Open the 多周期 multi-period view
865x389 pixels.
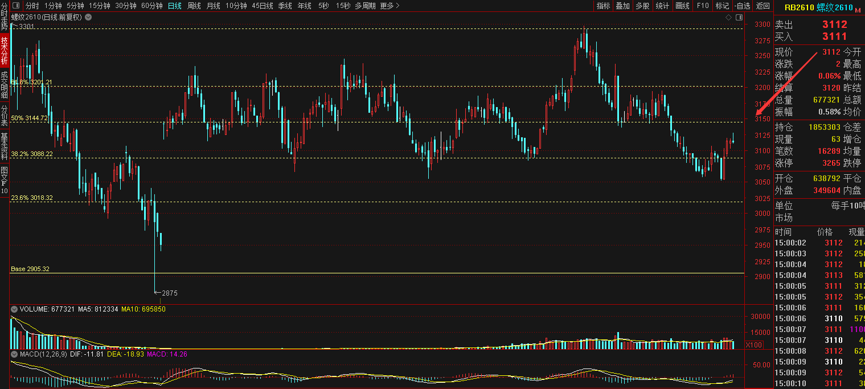[x=365, y=6]
